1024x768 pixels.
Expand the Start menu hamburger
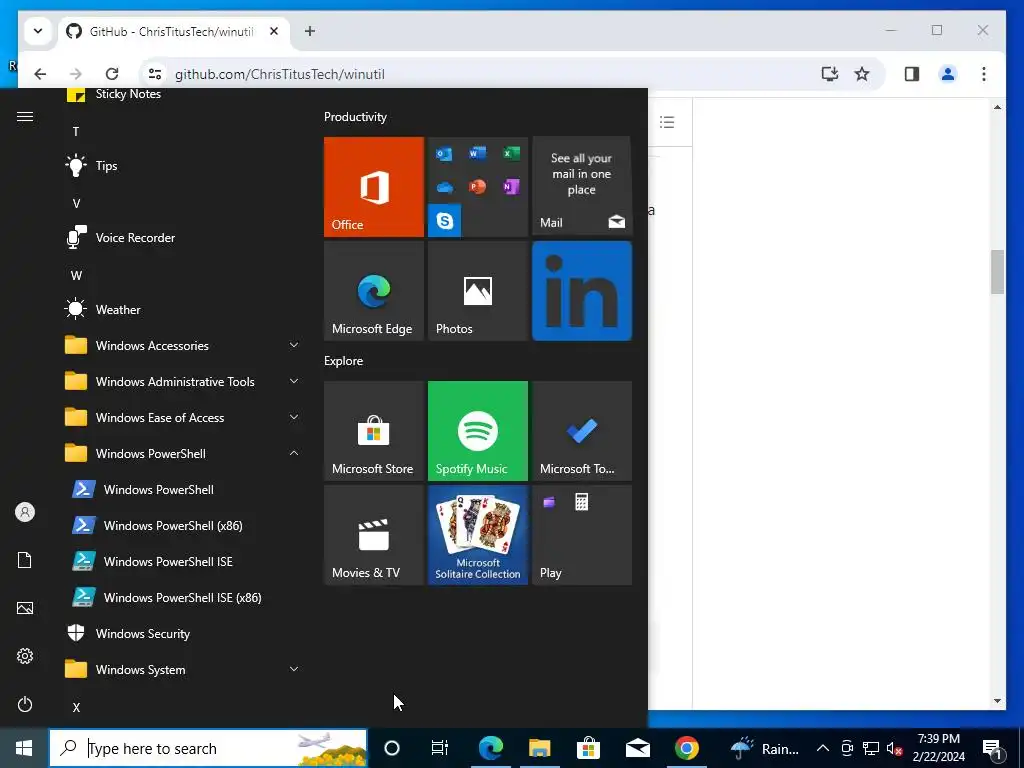[x=25, y=117]
